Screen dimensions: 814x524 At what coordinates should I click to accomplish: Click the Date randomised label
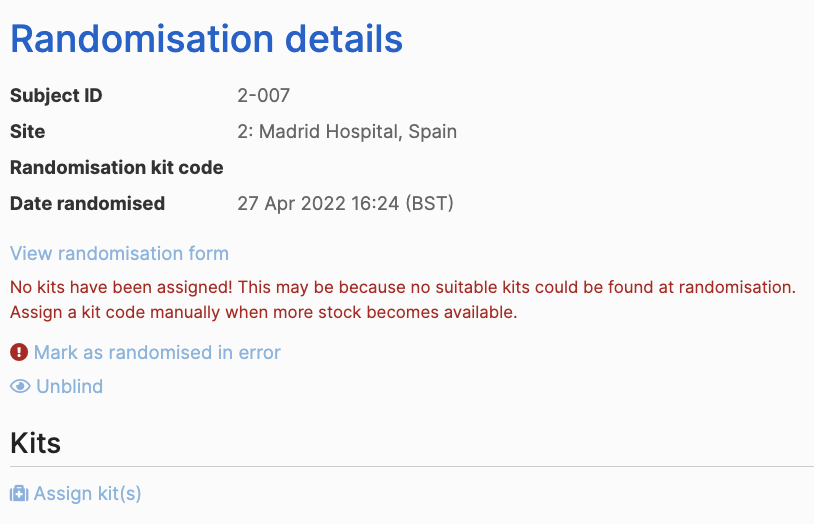tap(87, 204)
